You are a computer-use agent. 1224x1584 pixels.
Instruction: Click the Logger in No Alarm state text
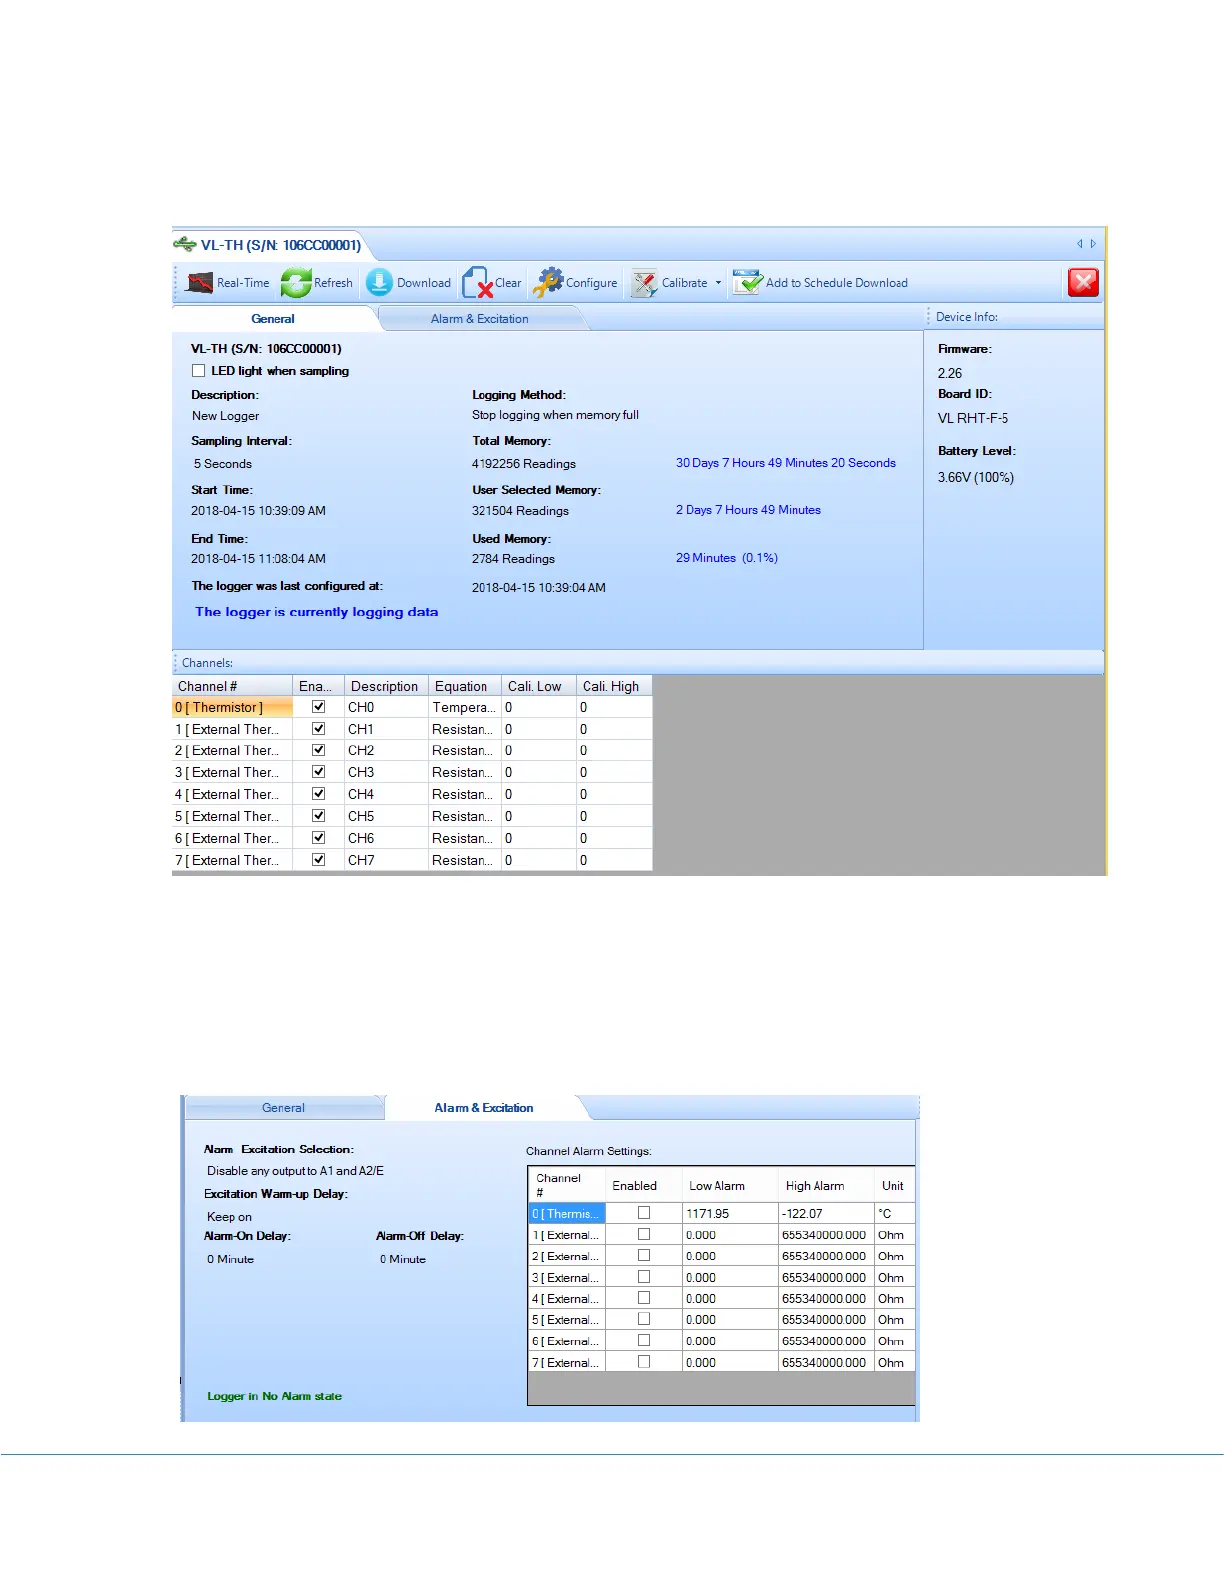click(x=274, y=1396)
